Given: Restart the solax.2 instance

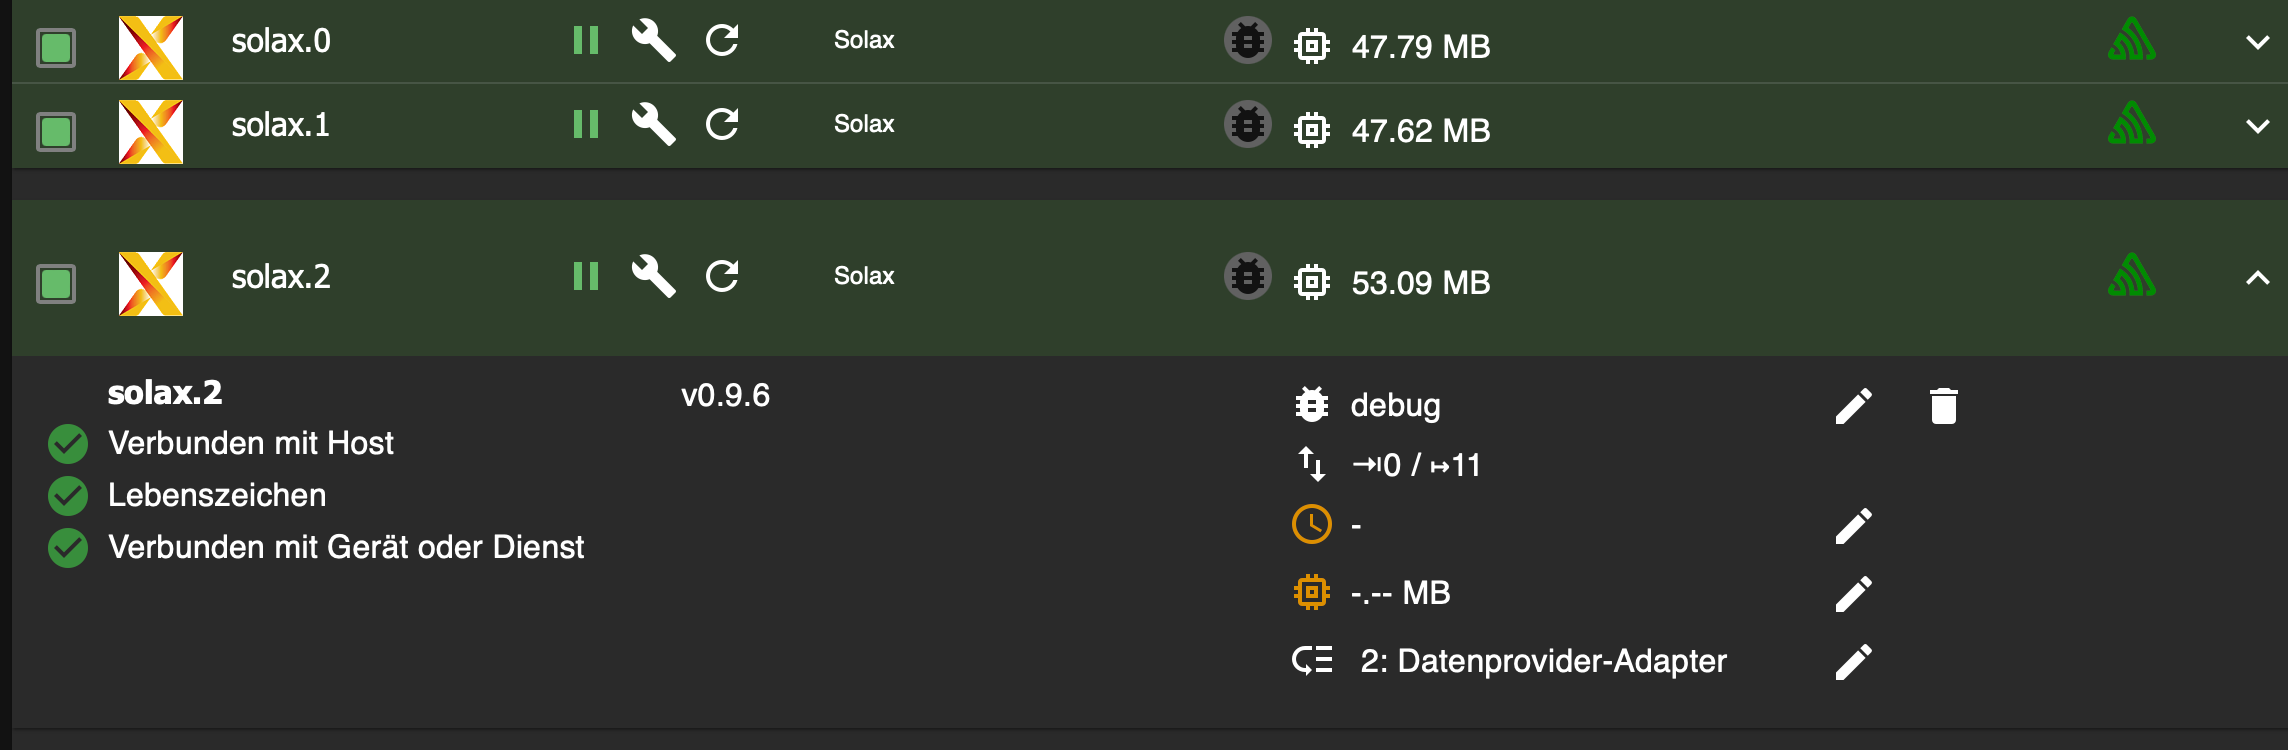Looking at the screenshot, I should (x=722, y=276).
